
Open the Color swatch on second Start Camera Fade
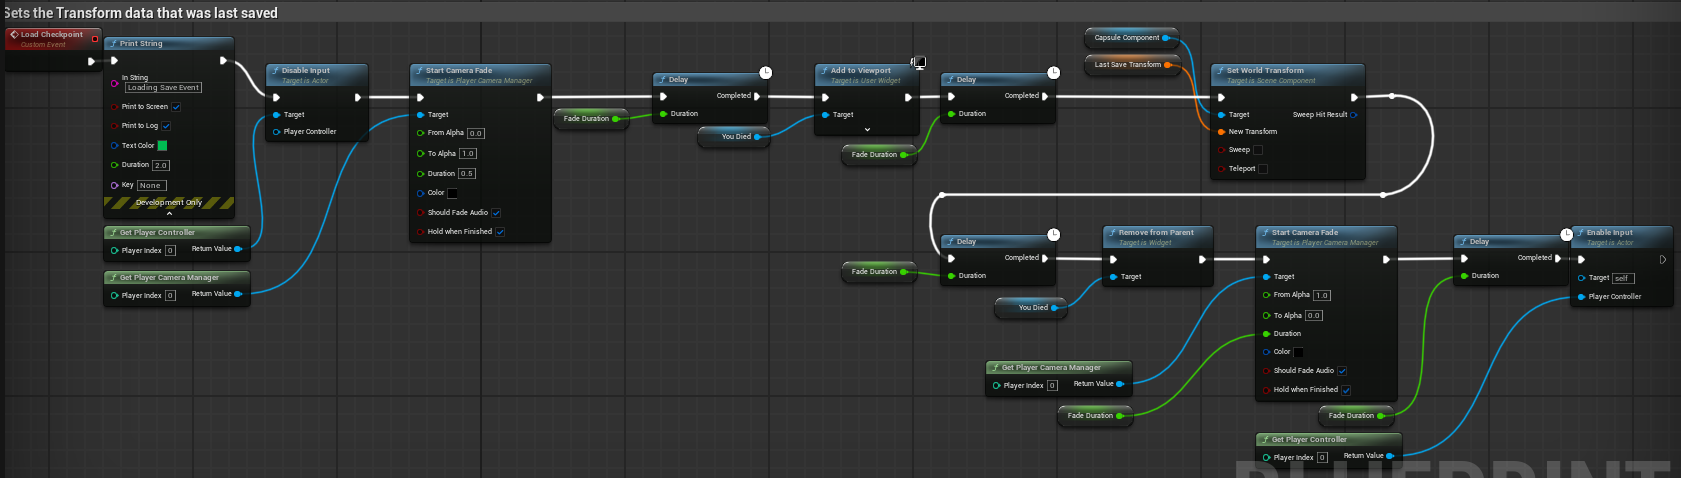tap(1298, 352)
